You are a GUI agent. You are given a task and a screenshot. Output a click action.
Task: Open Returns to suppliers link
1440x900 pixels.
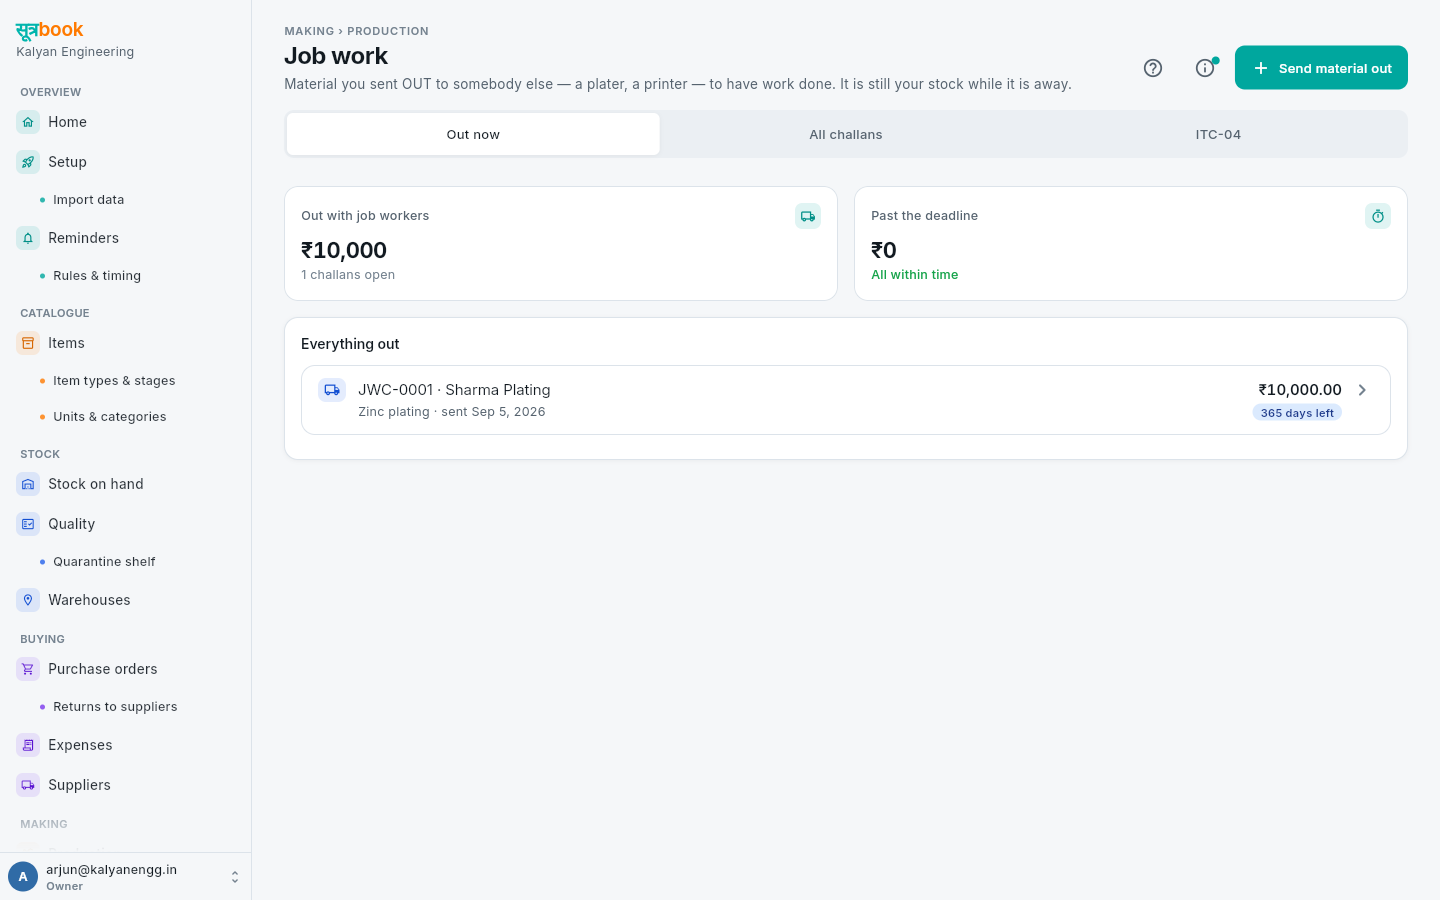(115, 707)
